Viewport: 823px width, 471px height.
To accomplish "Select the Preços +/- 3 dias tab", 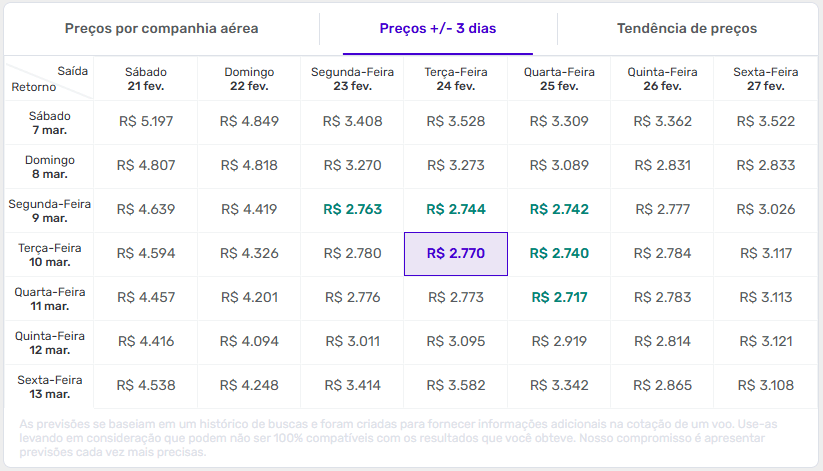I will (436, 29).
